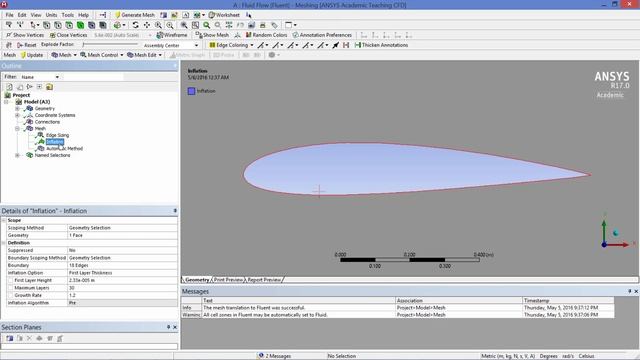Select Edge Sizing in the tree
Viewport: 640px width, 360px height.
(57, 135)
